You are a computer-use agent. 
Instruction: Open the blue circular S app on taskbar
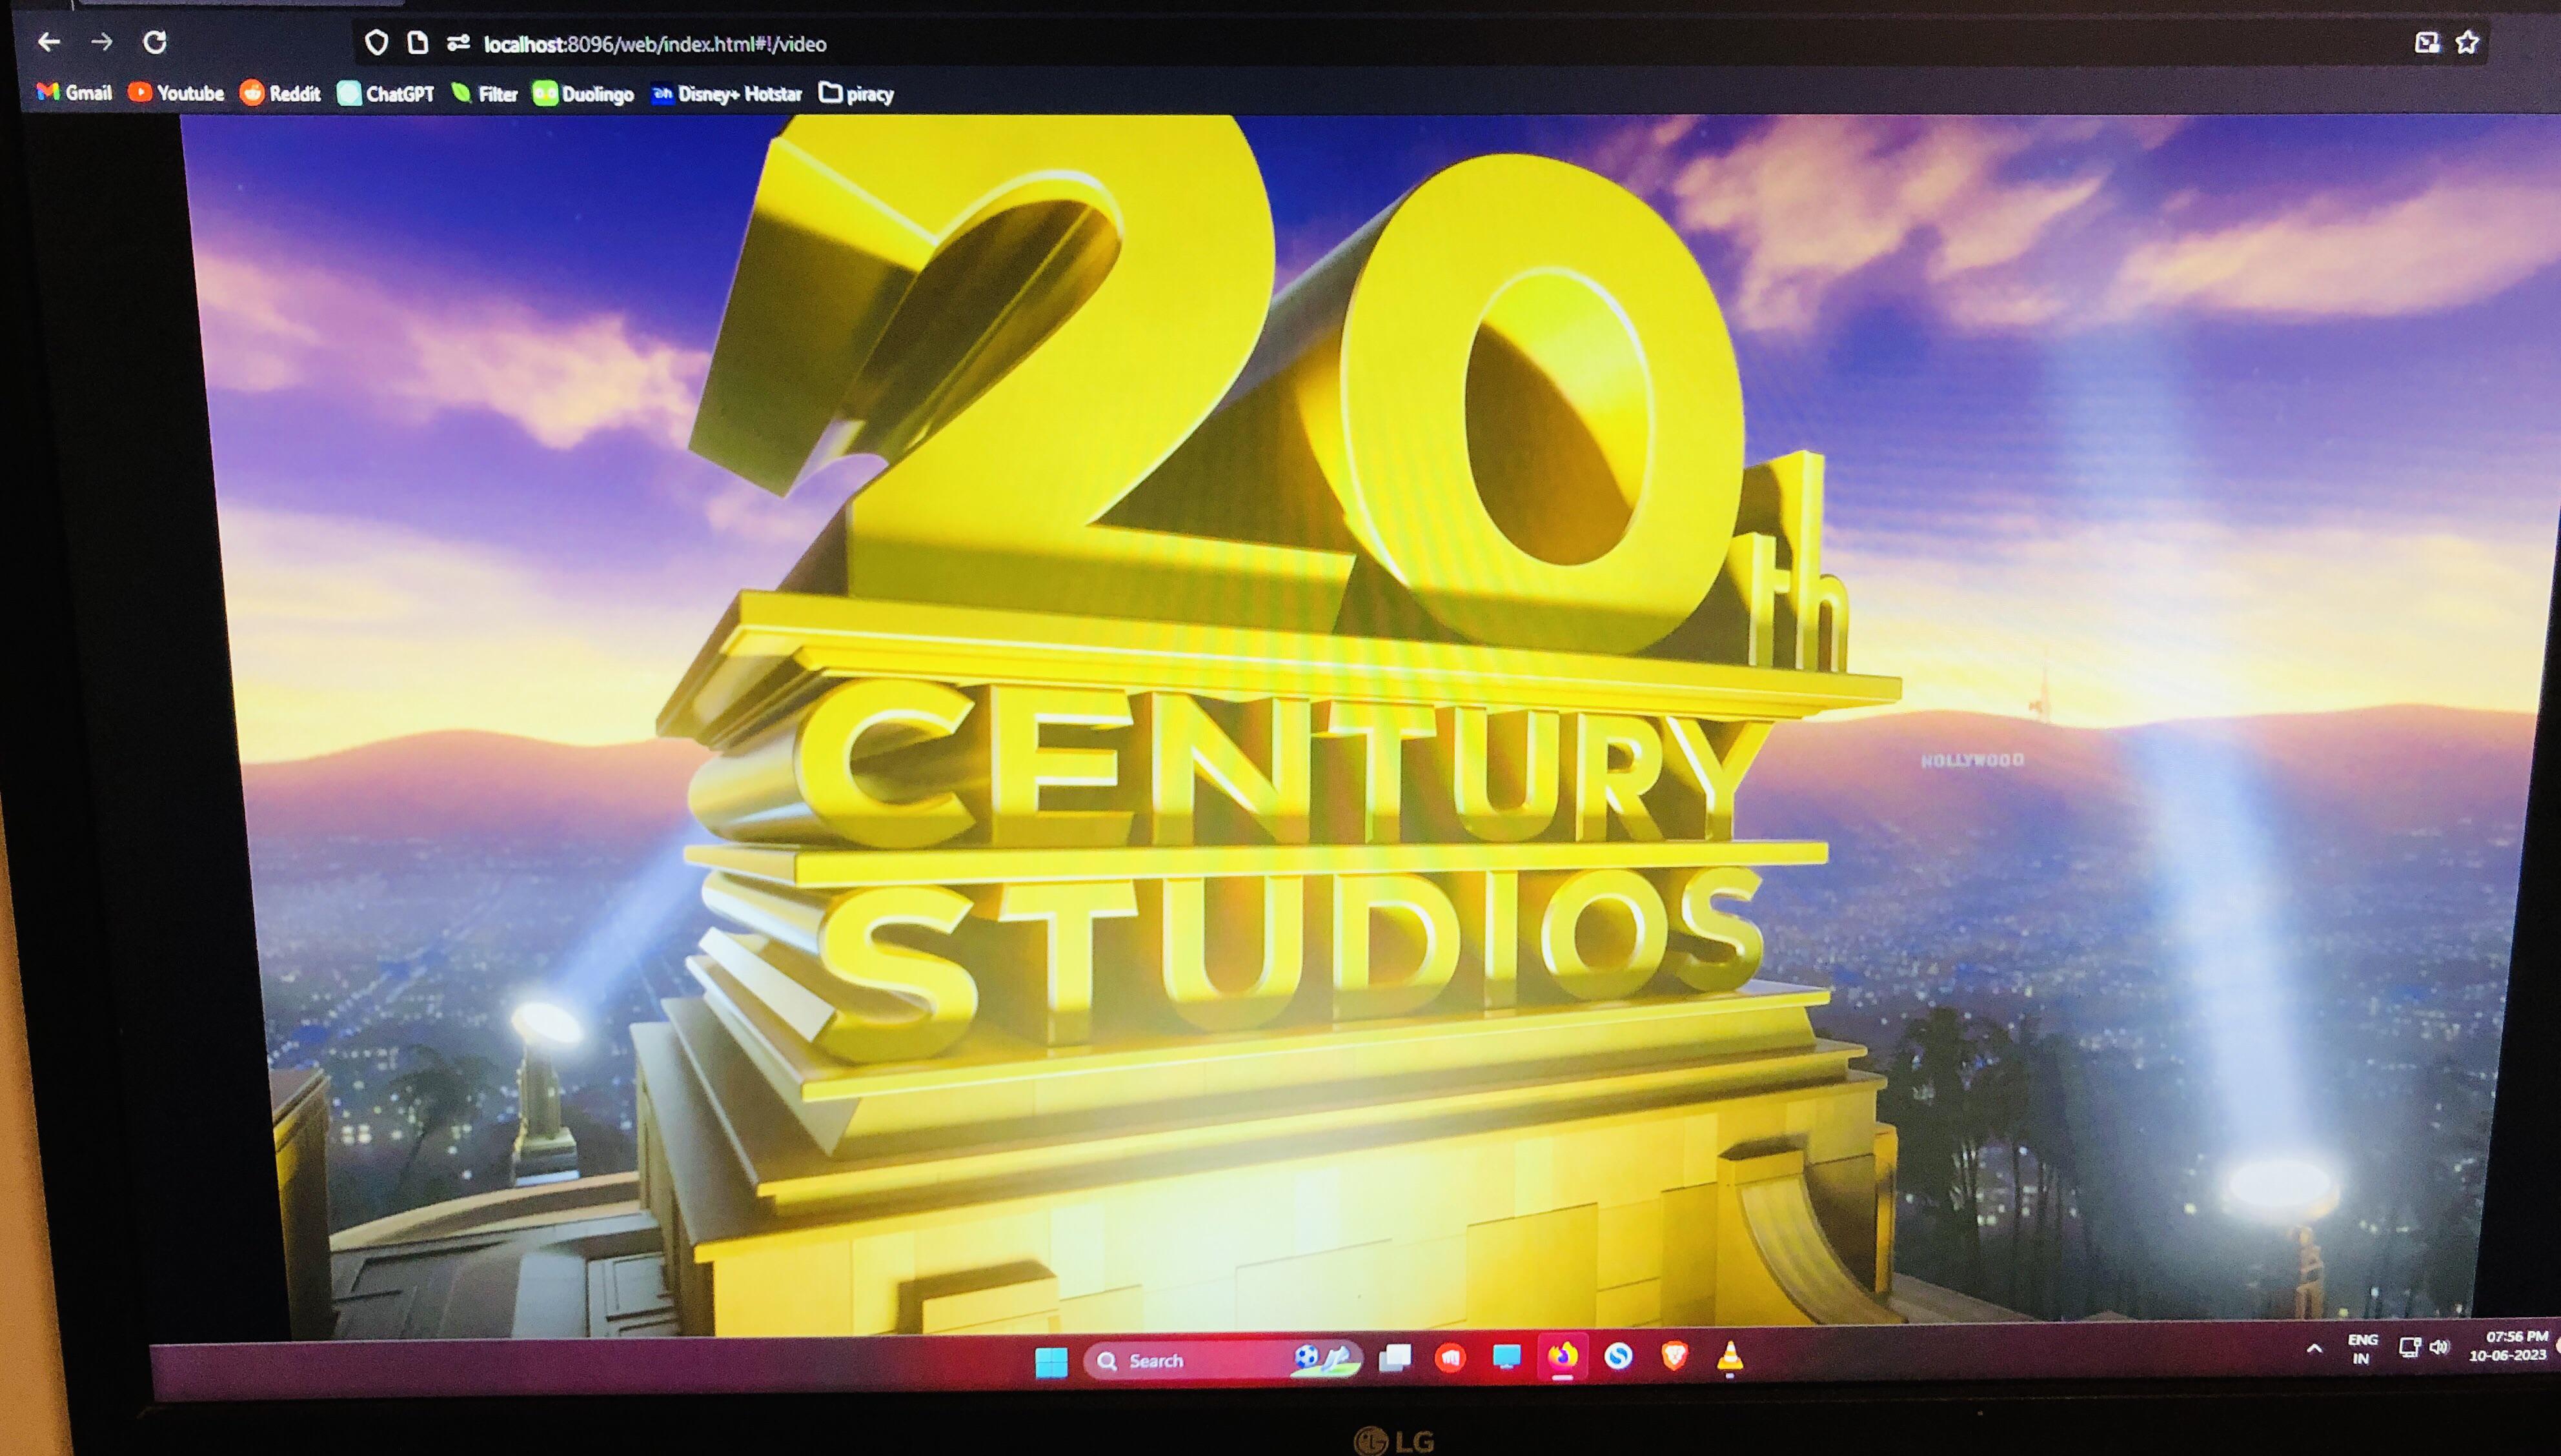tap(1619, 1356)
